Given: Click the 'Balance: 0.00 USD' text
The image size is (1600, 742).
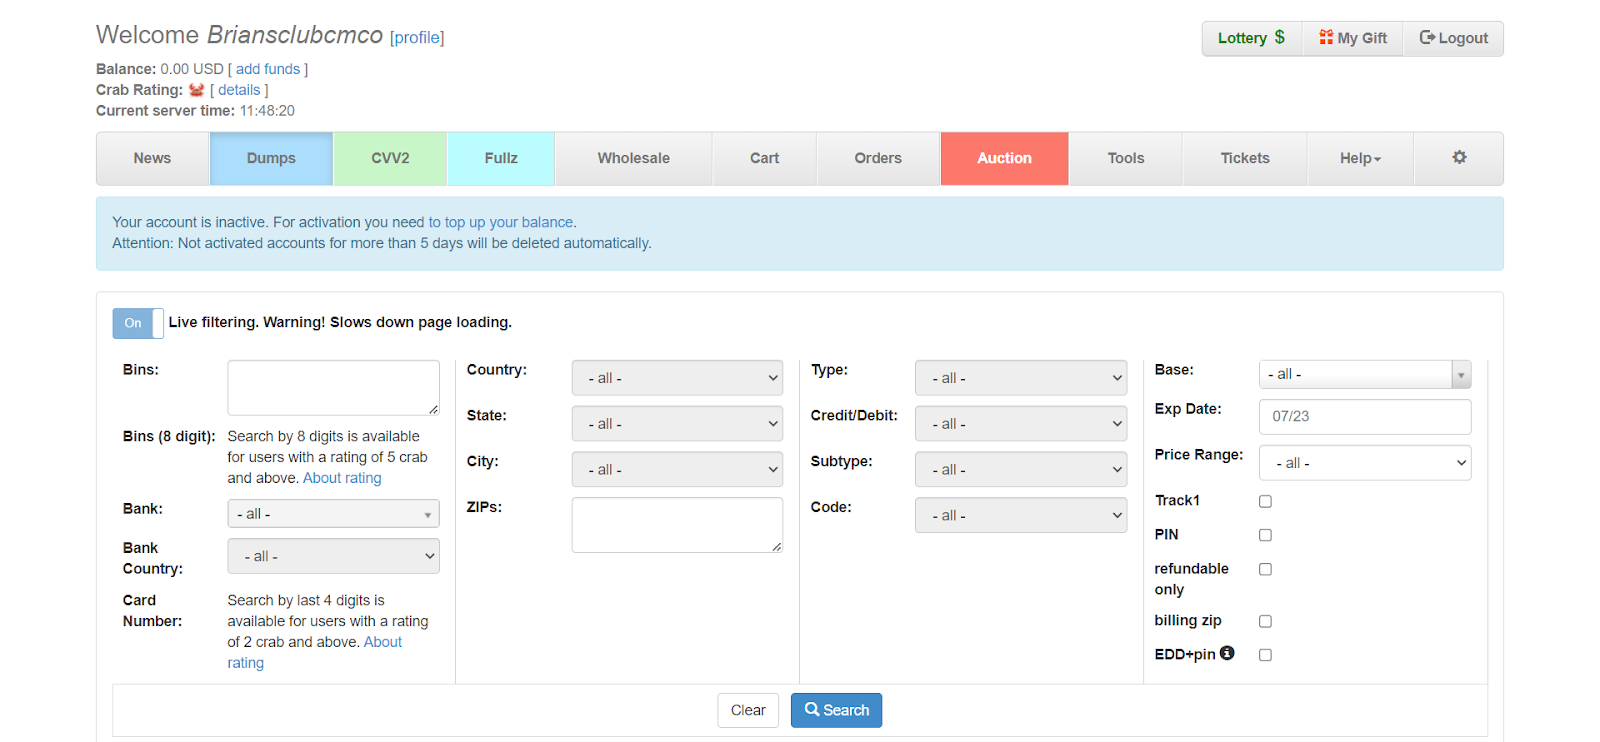Looking at the screenshot, I should pyautogui.click(x=160, y=69).
